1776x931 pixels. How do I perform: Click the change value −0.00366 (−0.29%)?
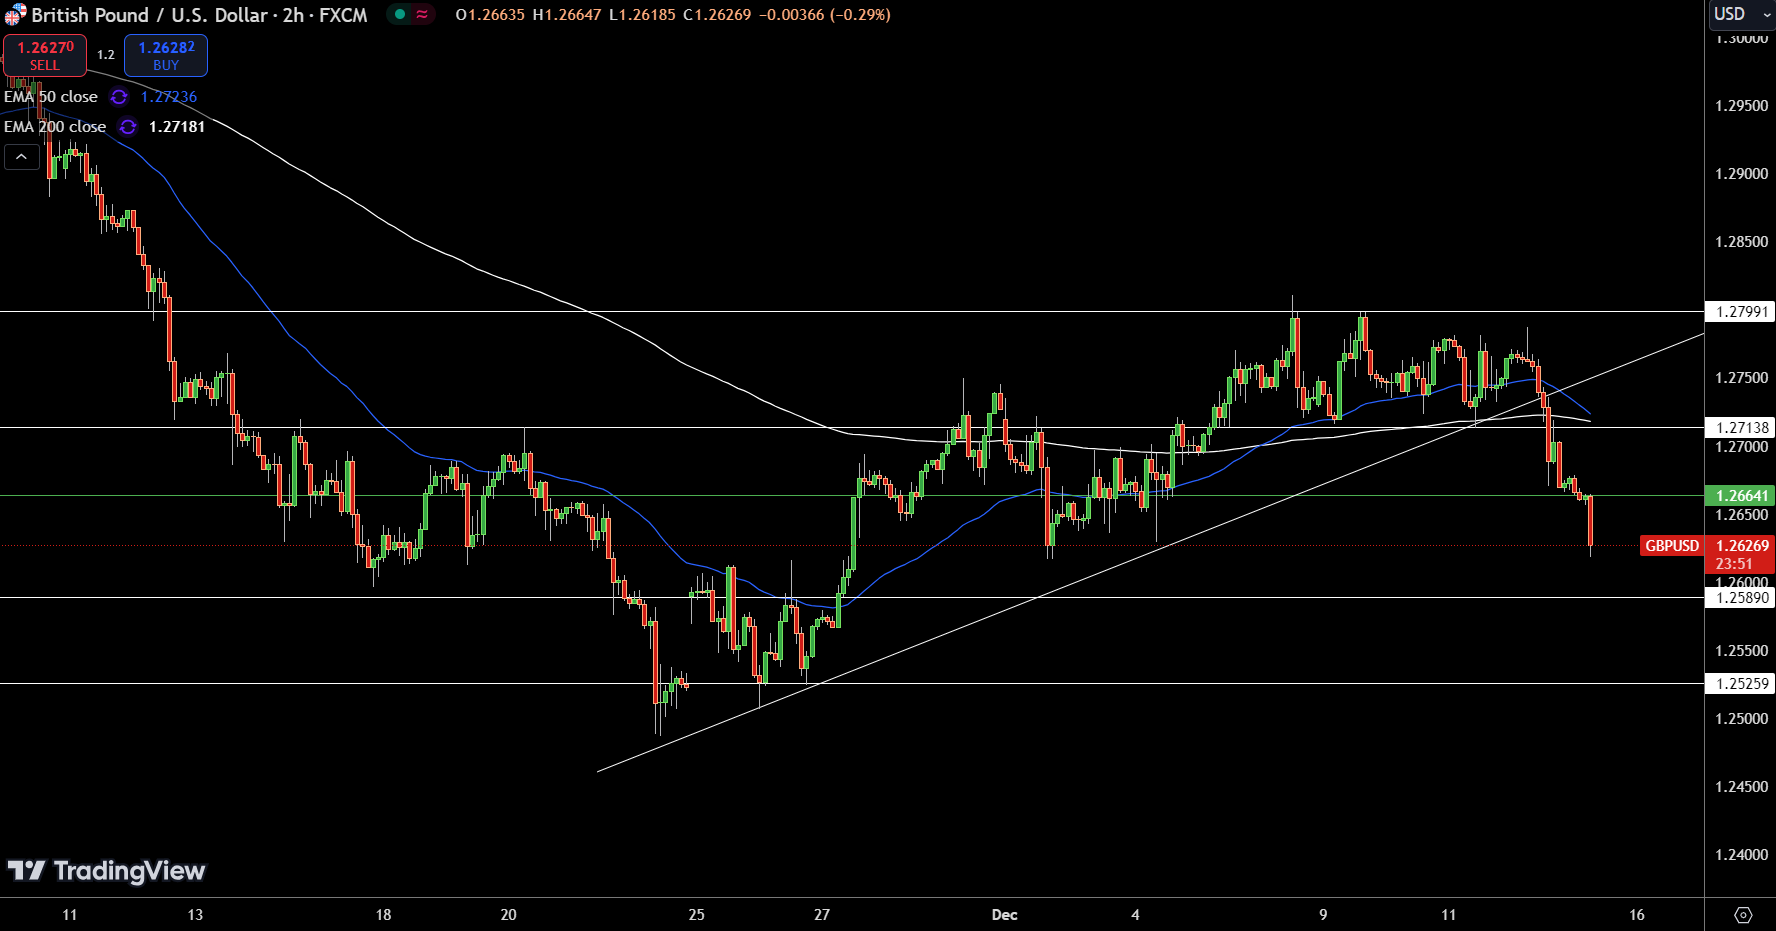(x=824, y=15)
